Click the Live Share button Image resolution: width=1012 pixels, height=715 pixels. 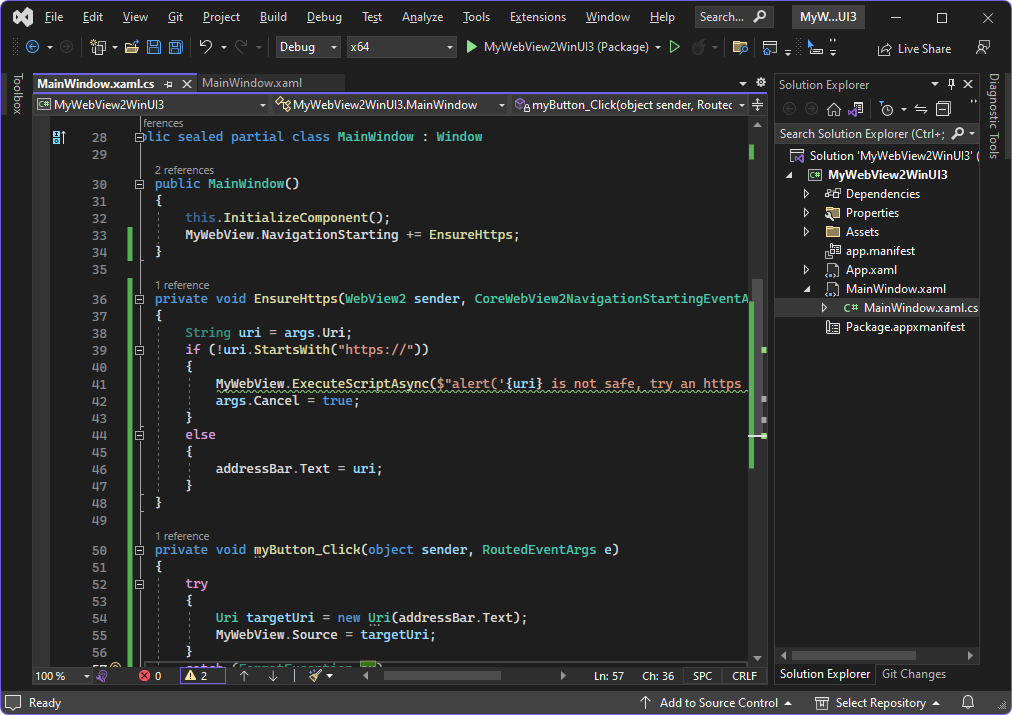pyautogui.click(x=914, y=49)
